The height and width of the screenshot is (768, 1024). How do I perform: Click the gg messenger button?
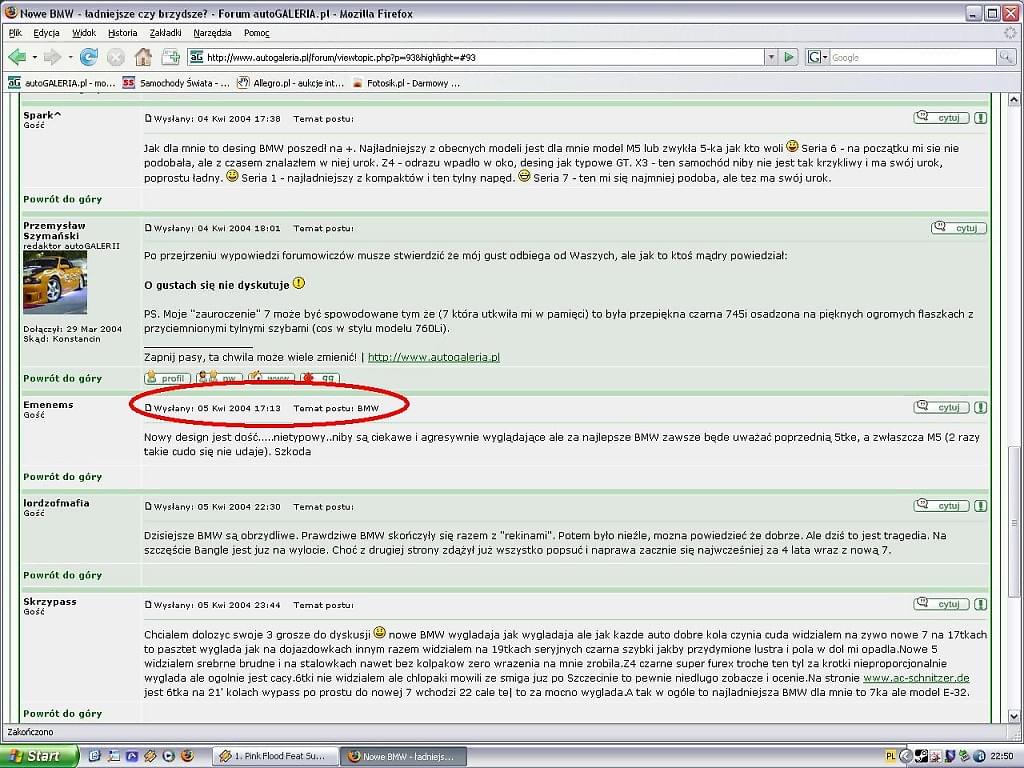coord(319,377)
